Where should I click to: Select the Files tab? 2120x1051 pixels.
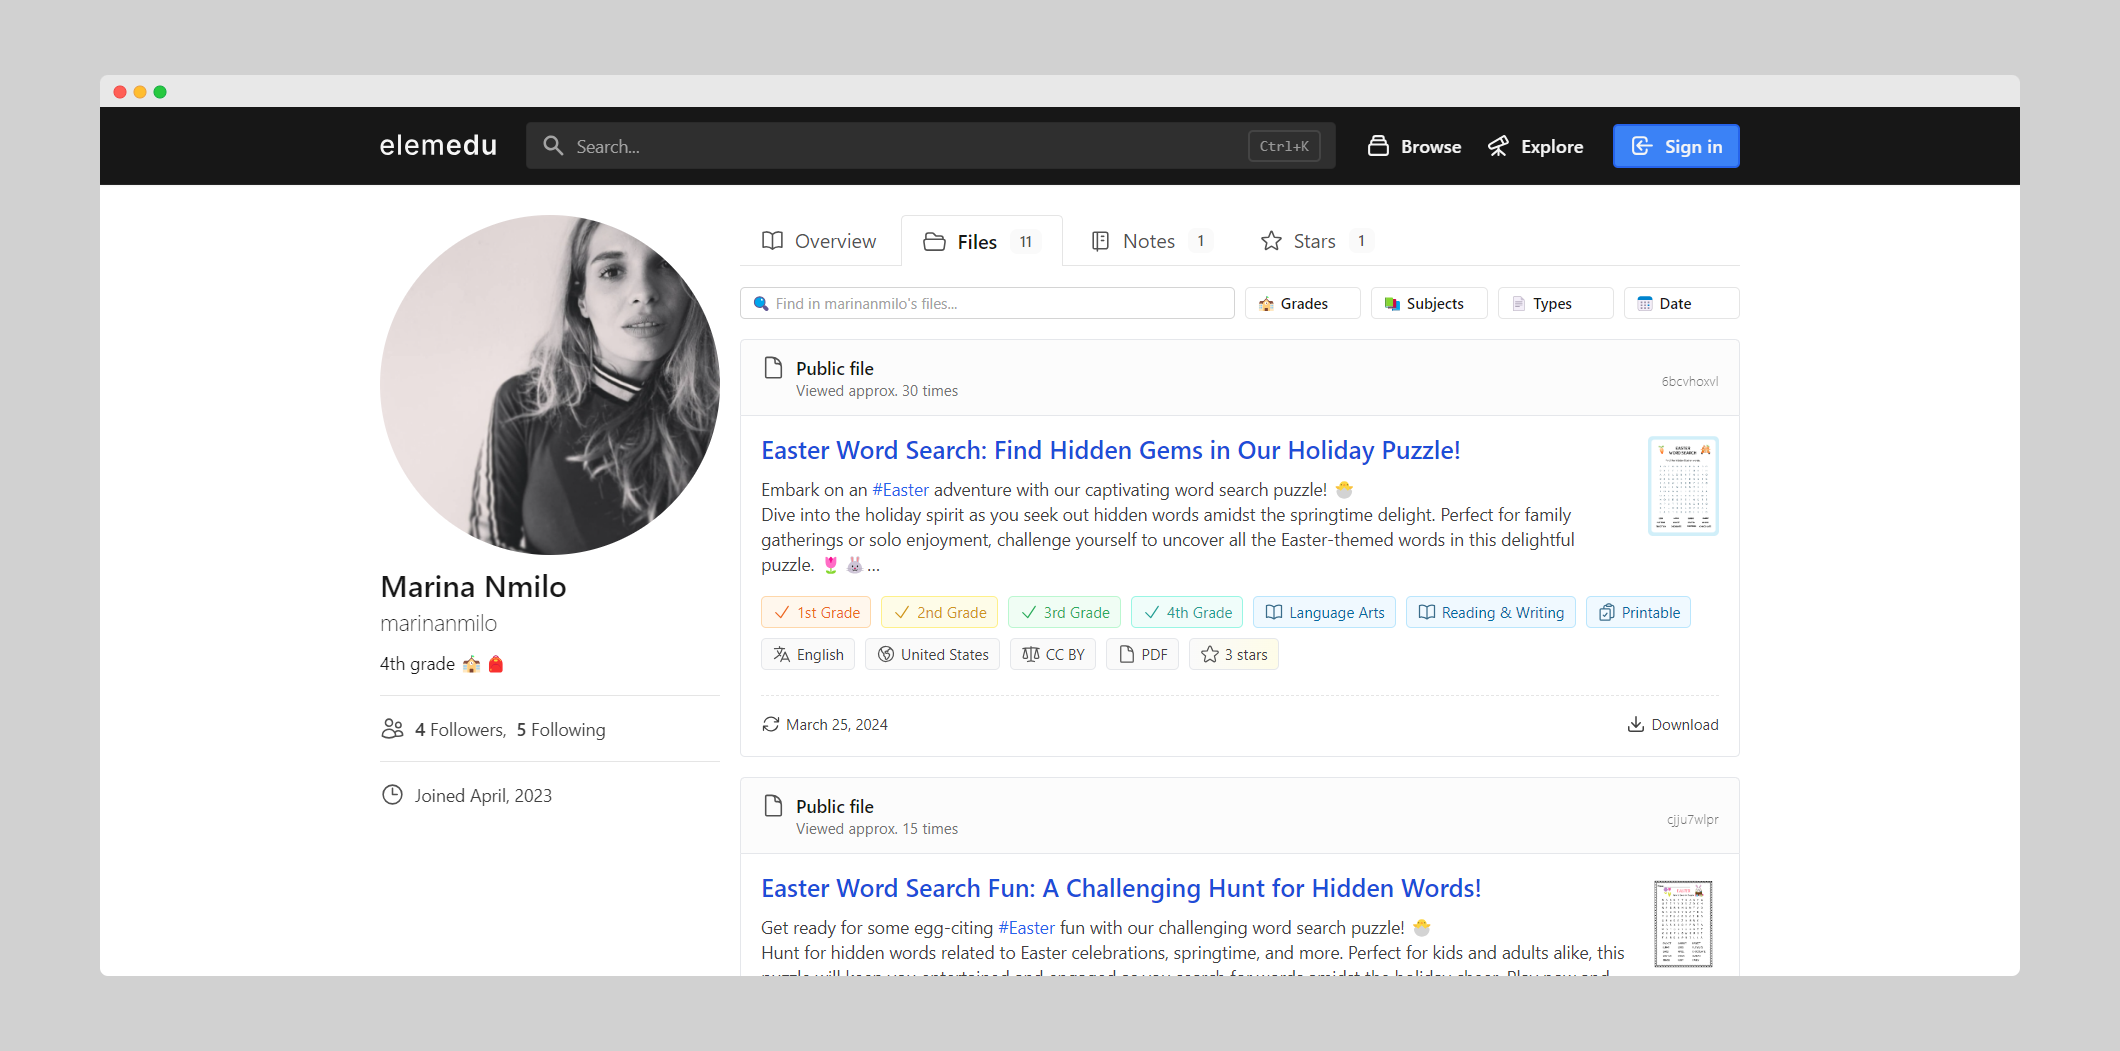981,241
